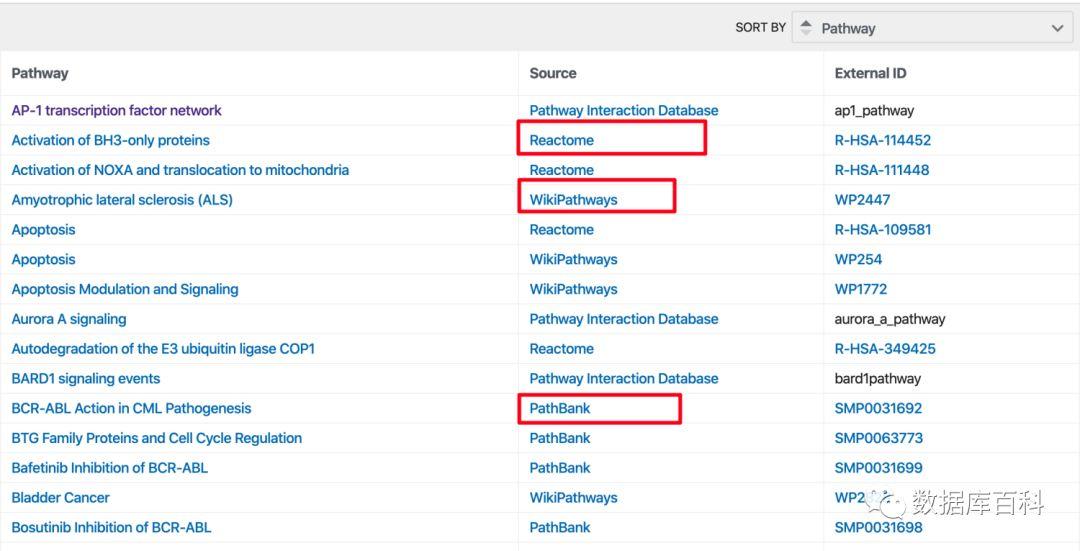
Task: Click the dropdown chevron in the sort box
Action: tap(1057, 28)
